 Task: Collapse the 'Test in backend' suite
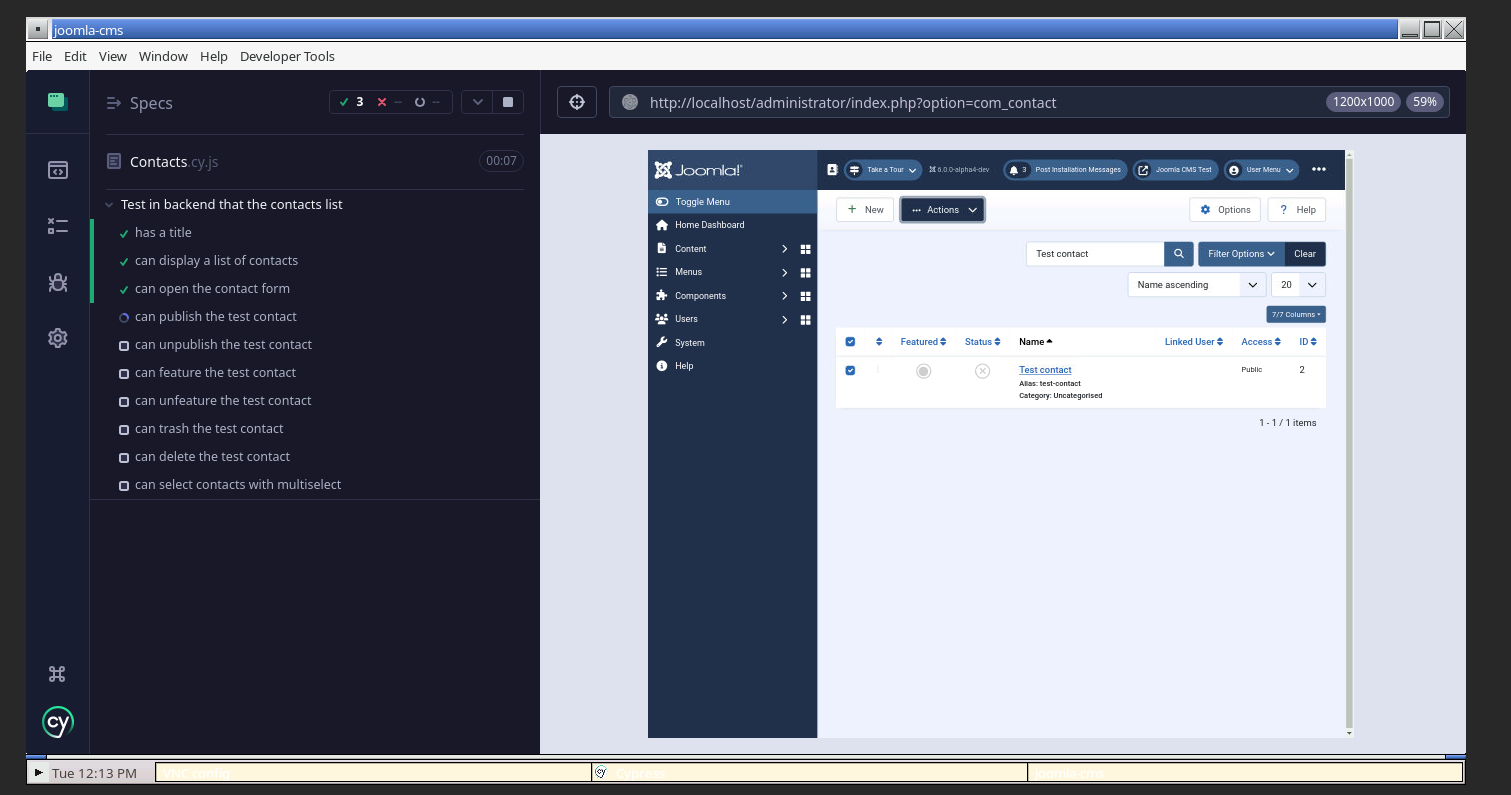click(x=109, y=205)
